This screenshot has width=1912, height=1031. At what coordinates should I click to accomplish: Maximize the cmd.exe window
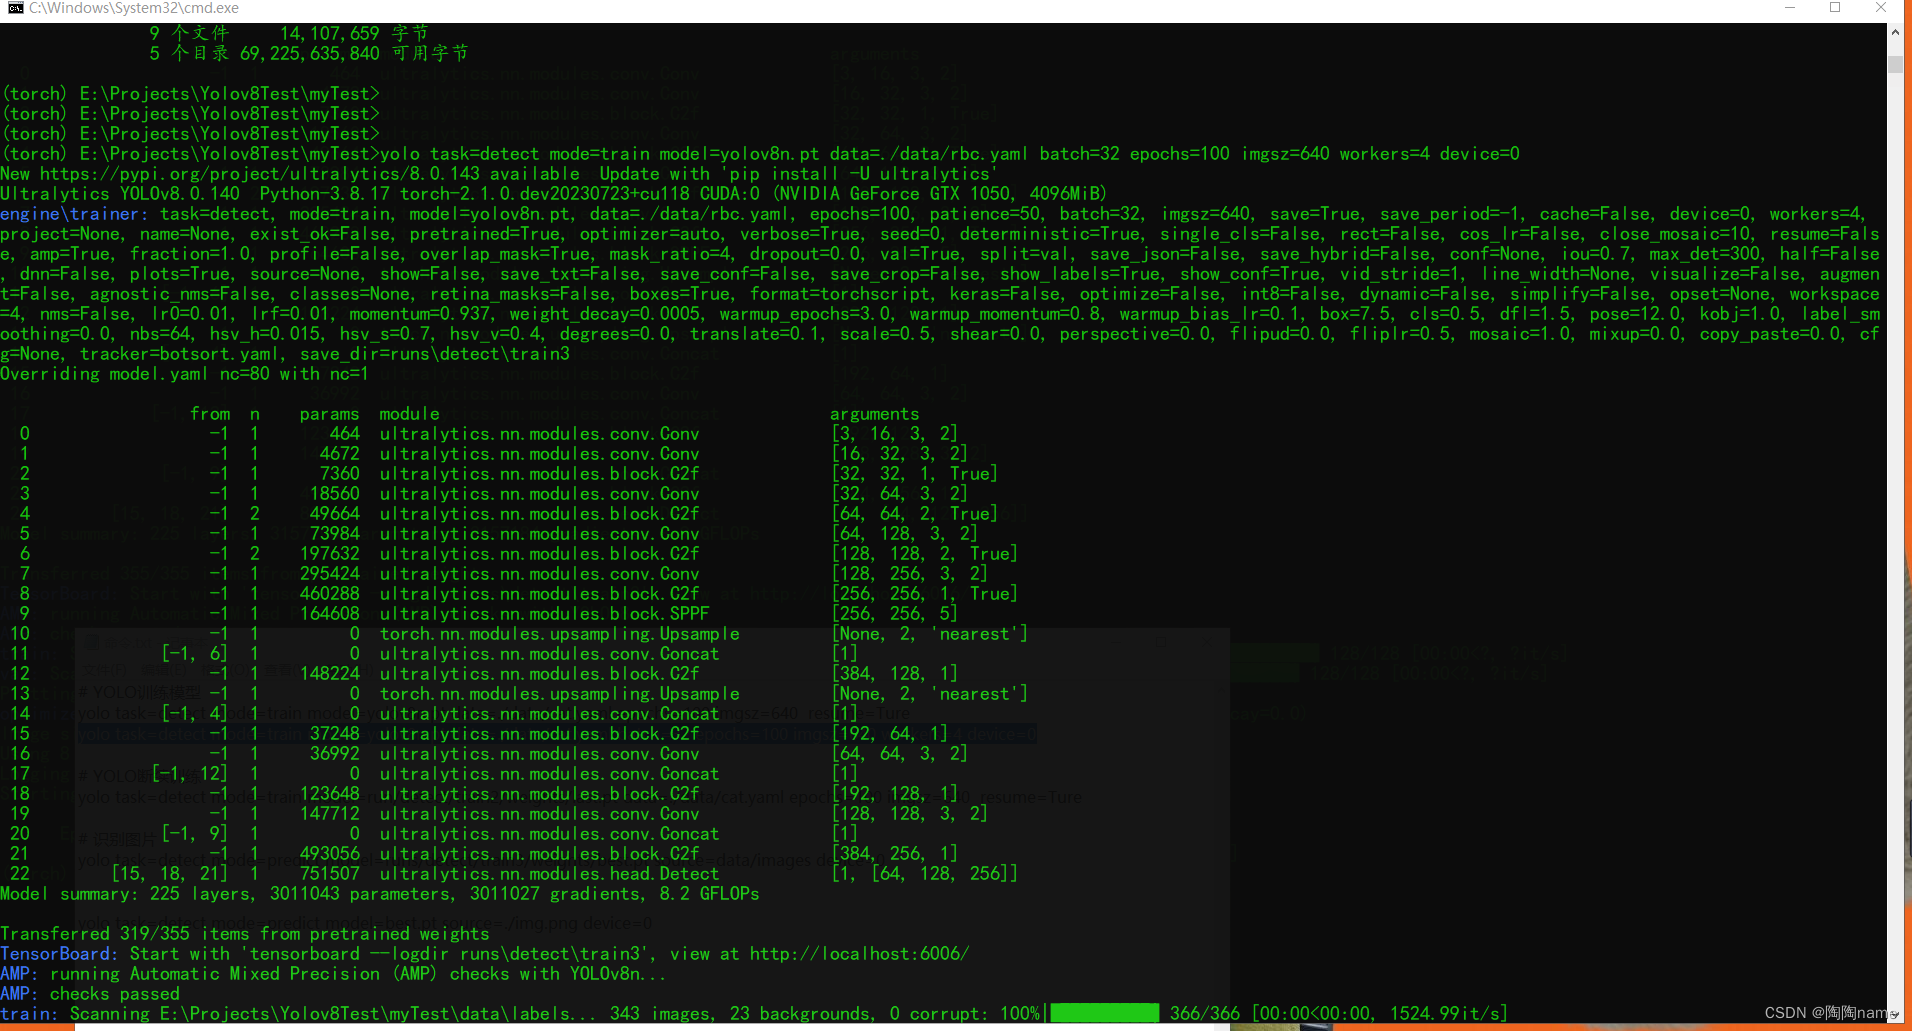pyautogui.click(x=1835, y=8)
